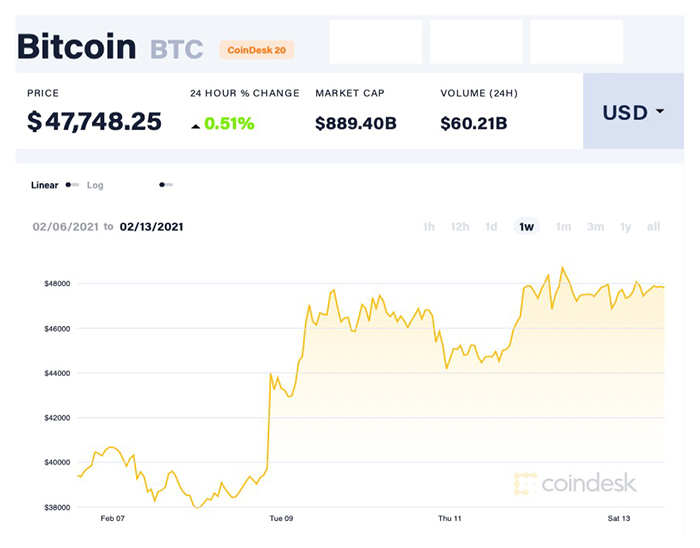The image size is (700, 548).
Task: Click the Bitcoin title heading
Action: point(76,46)
